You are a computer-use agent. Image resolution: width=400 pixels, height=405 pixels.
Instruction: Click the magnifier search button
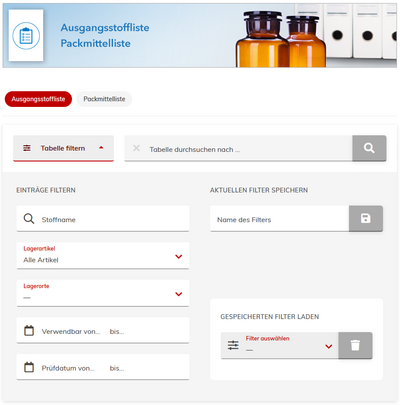369,148
